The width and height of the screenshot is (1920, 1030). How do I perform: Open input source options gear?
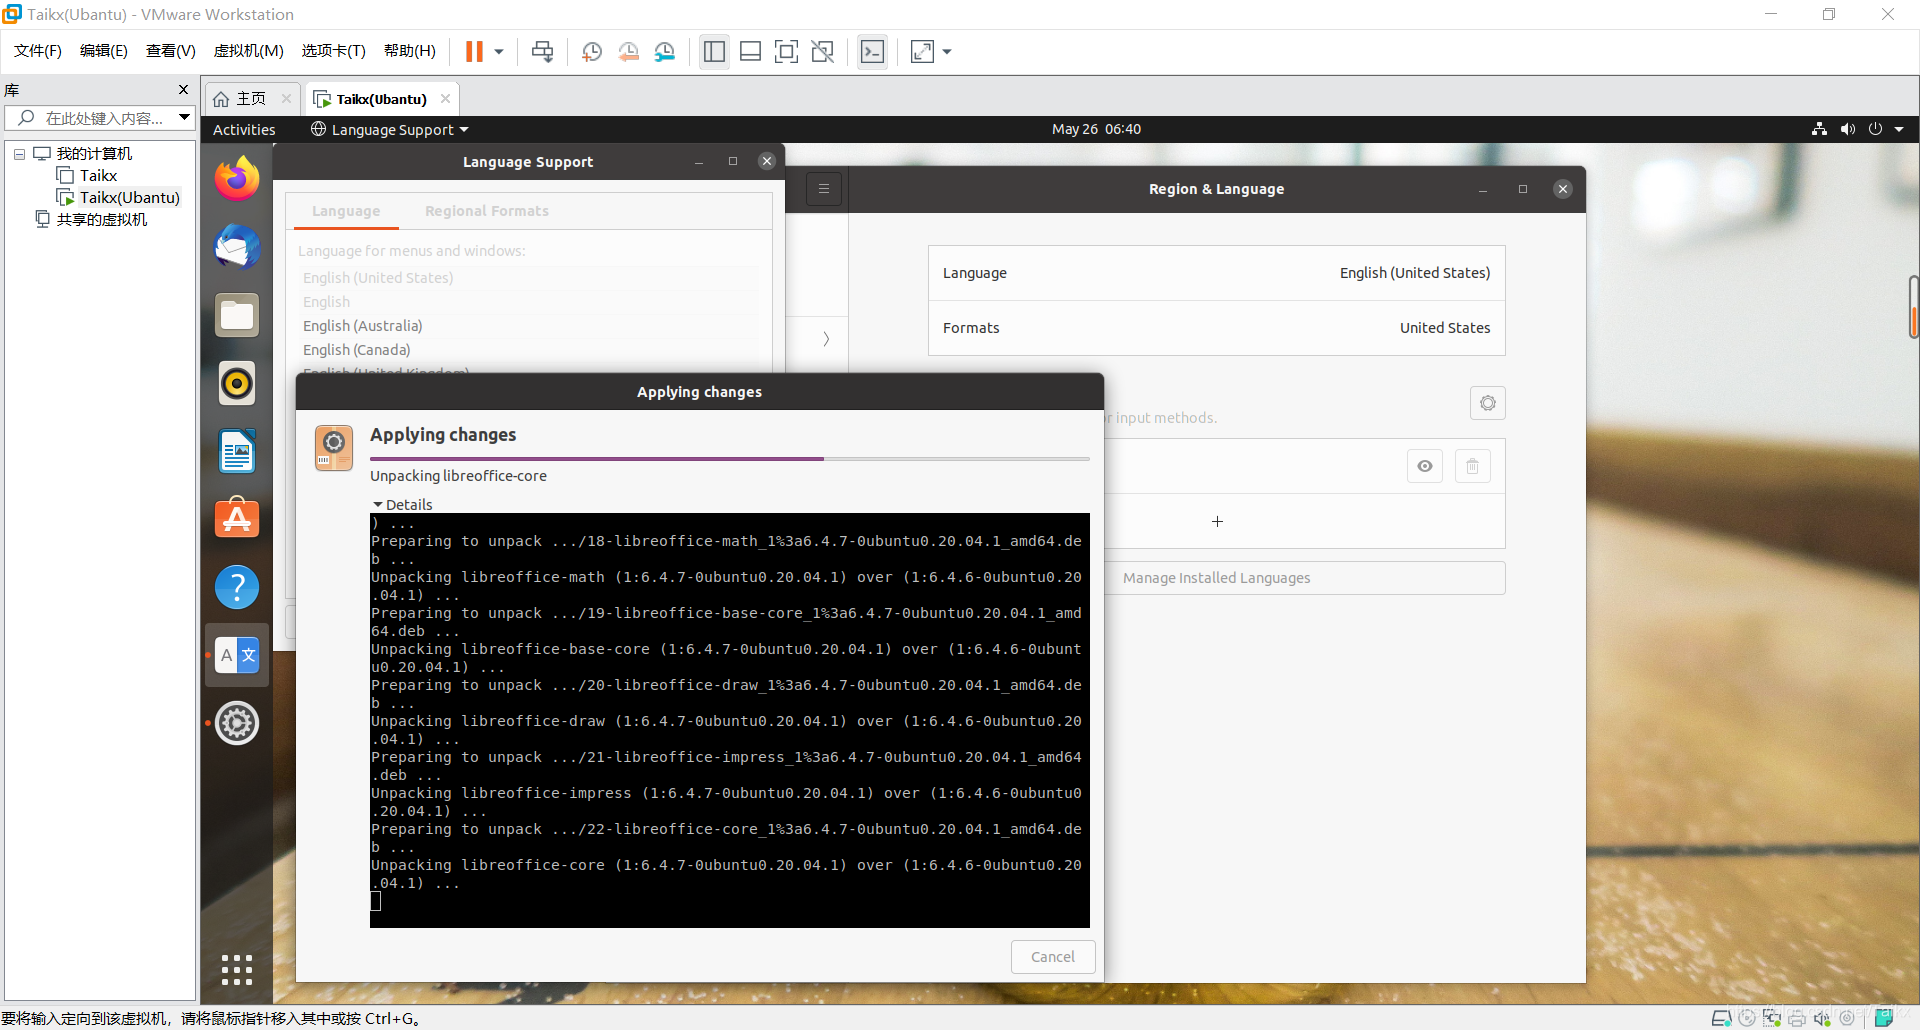pyautogui.click(x=1487, y=403)
